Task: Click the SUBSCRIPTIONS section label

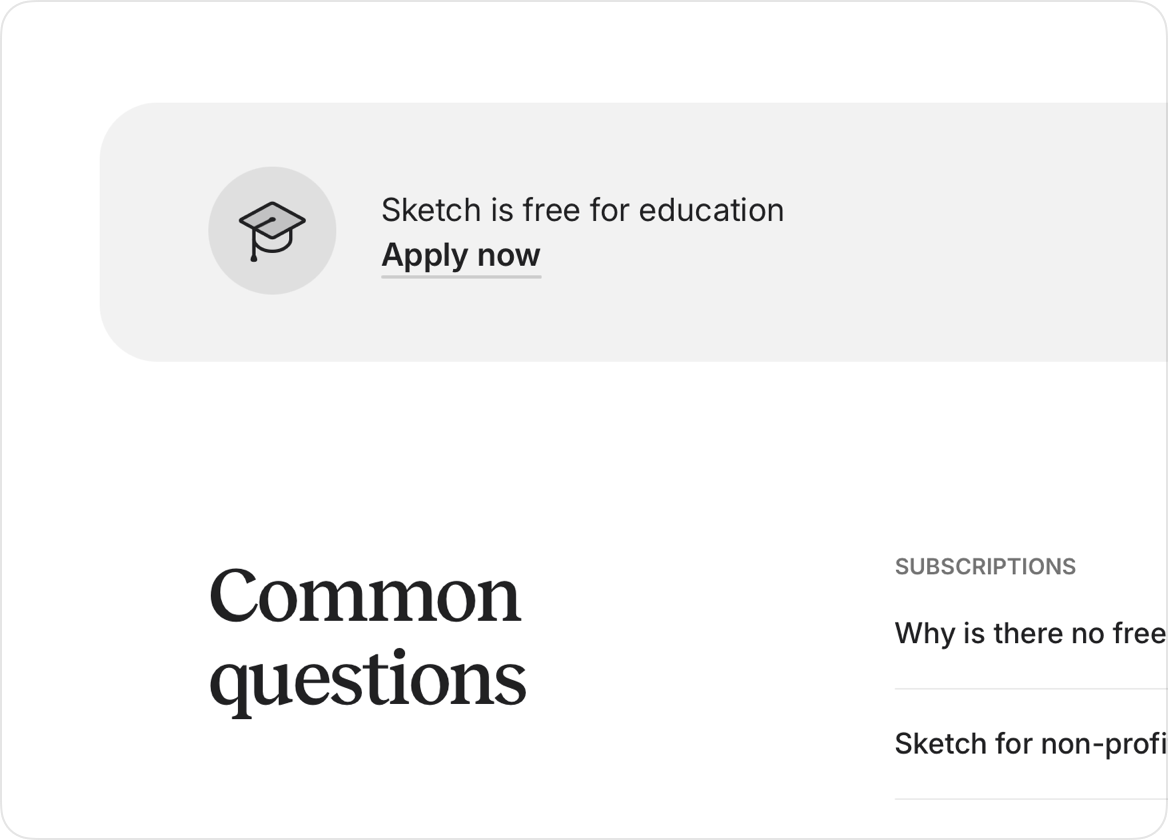Action: pyautogui.click(x=985, y=566)
